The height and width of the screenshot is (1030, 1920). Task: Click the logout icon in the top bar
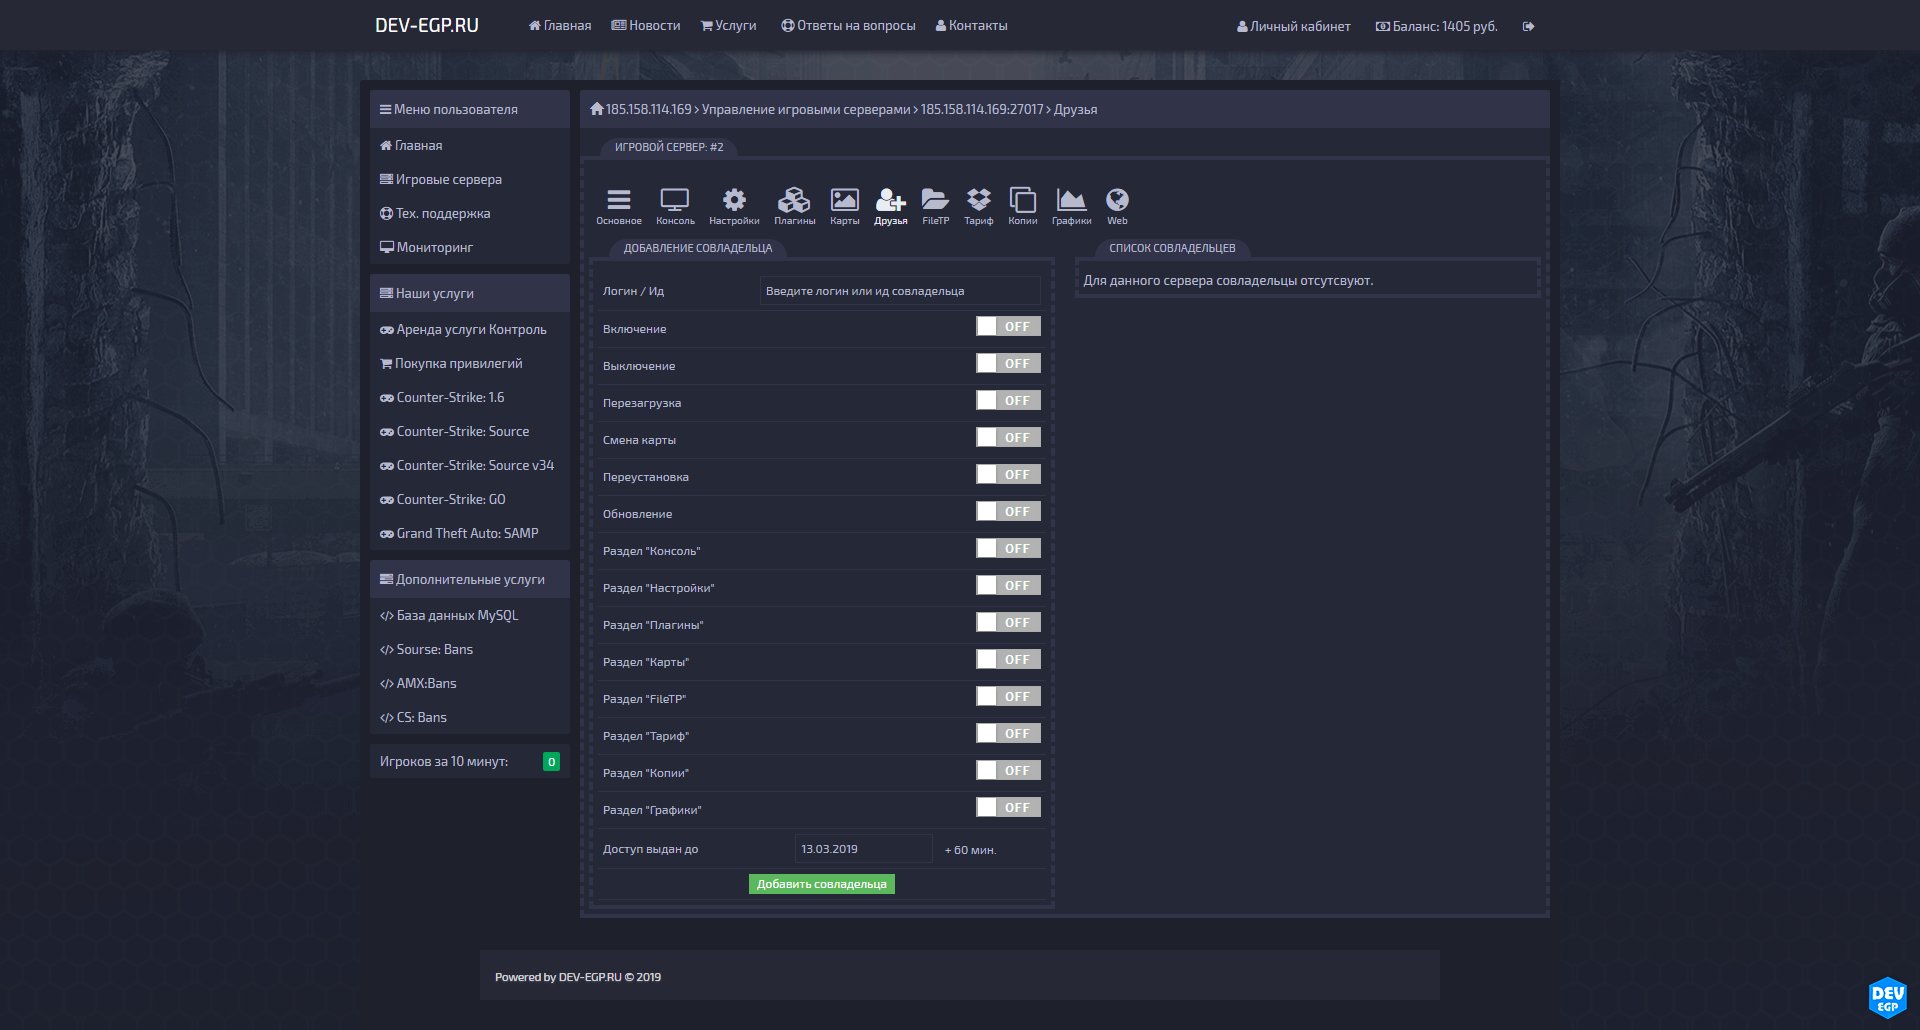pyautogui.click(x=1528, y=26)
